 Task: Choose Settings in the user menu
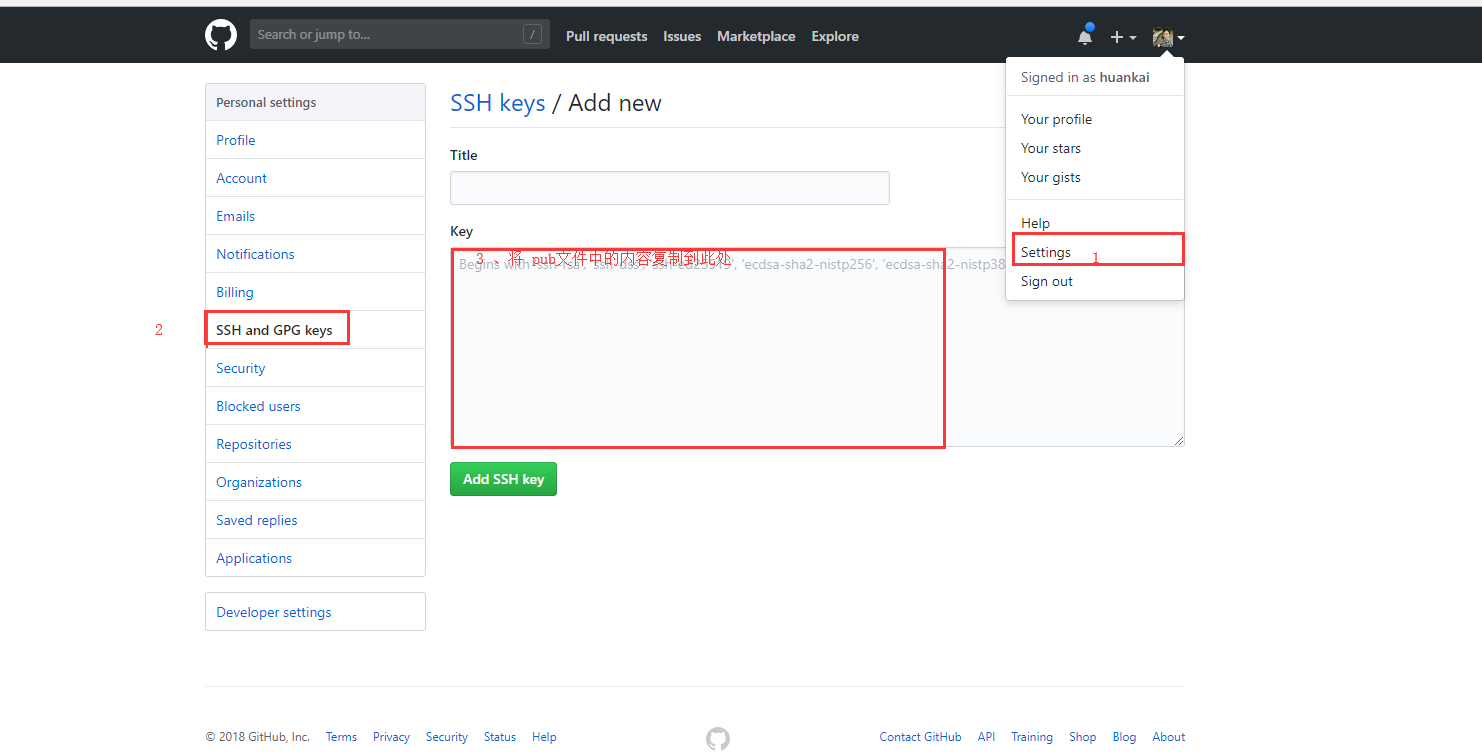(x=1095, y=252)
